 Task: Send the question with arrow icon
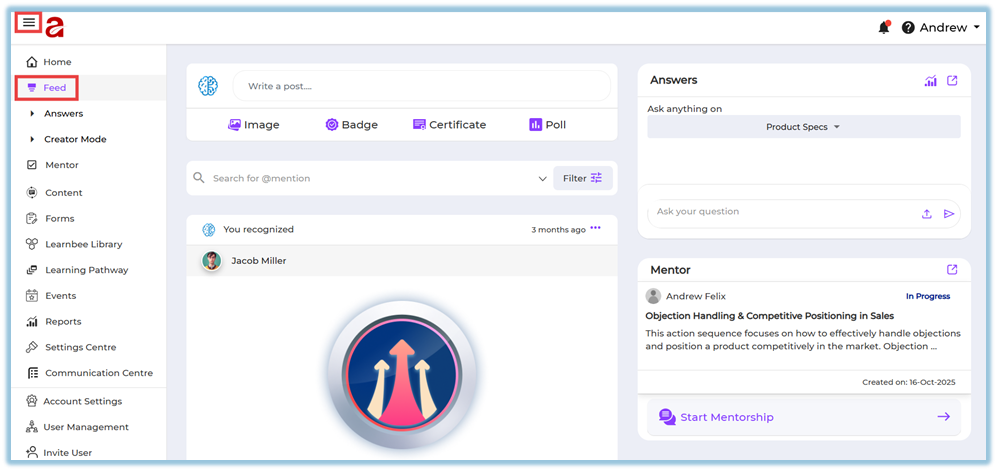(x=949, y=213)
